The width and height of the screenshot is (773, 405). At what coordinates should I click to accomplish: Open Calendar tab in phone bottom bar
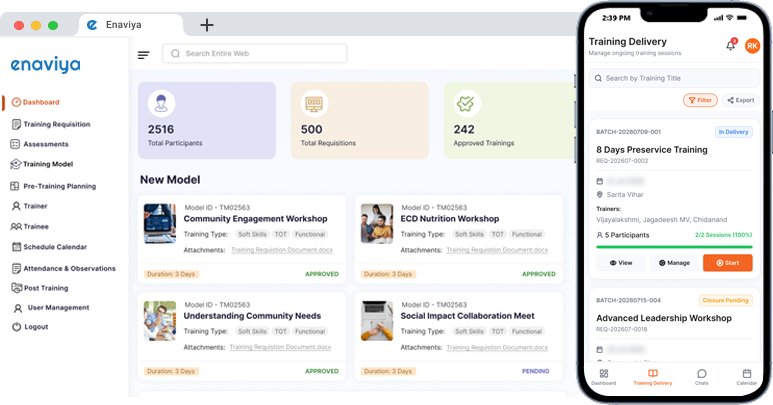point(746,377)
